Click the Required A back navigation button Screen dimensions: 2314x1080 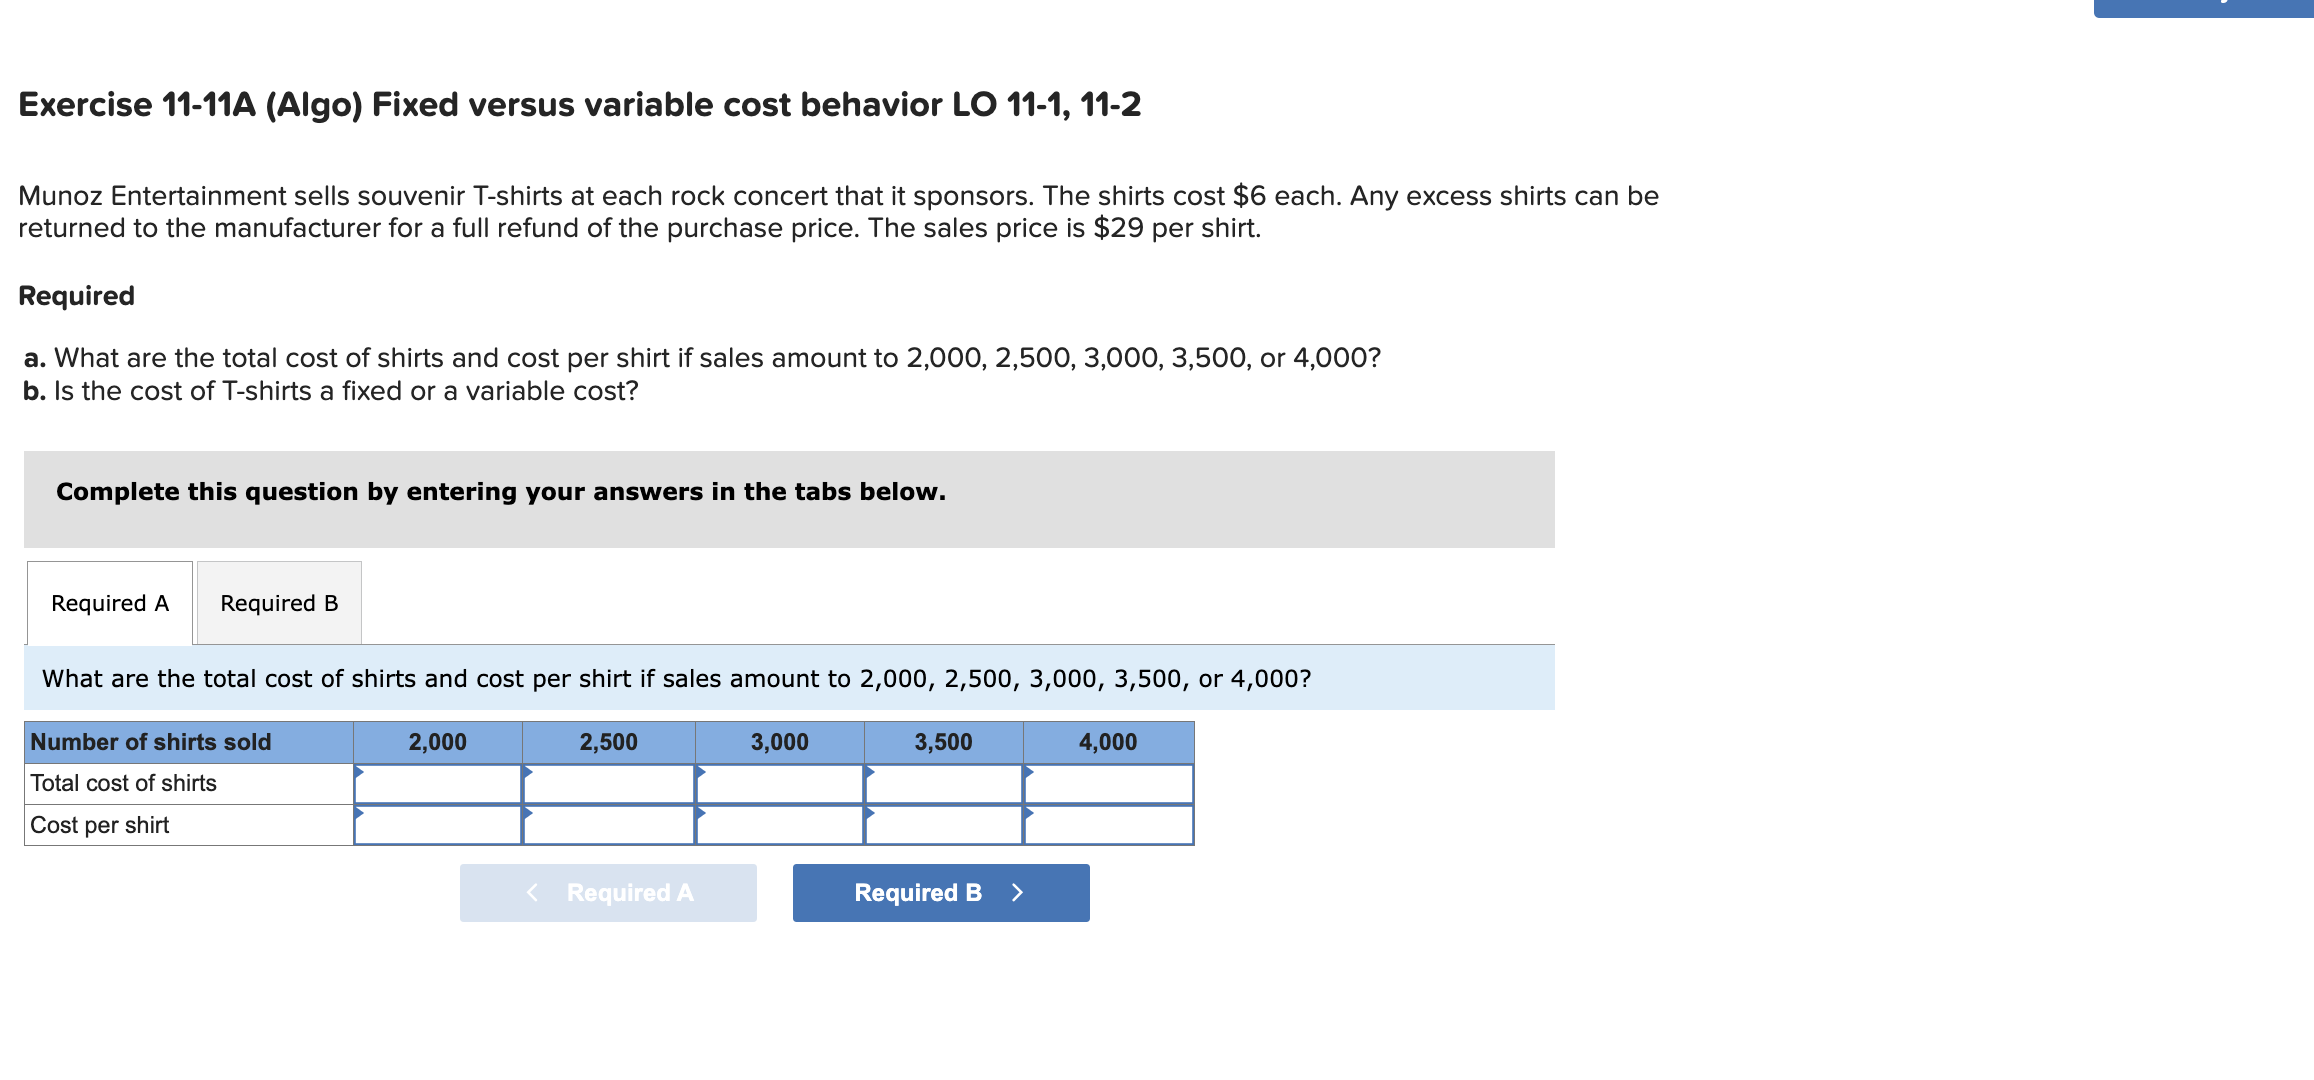pos(607,891)
